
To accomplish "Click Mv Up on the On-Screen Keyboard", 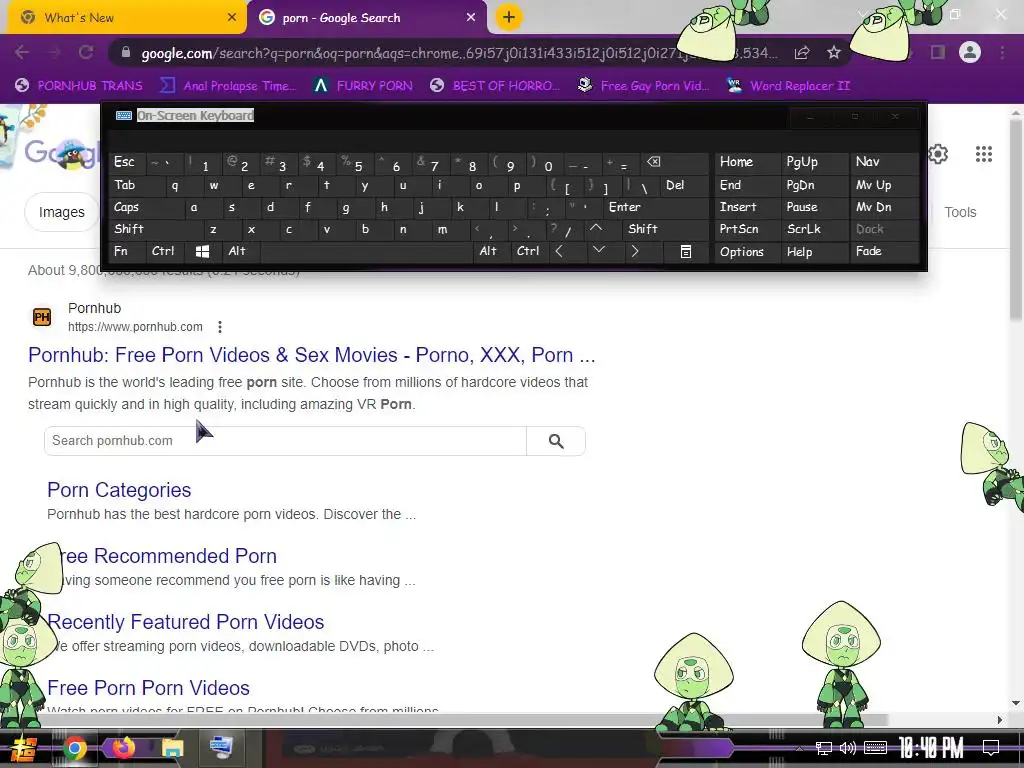I will pos(885,185).
